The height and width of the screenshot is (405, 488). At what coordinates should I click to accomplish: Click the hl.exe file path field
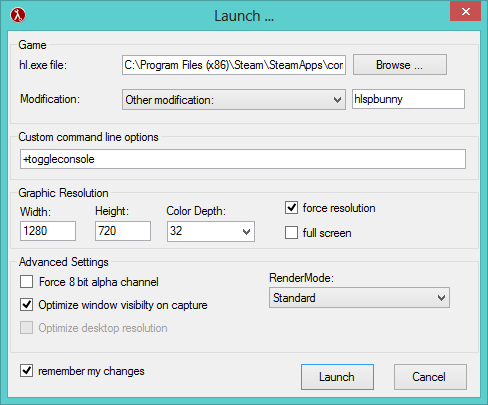coord(234,65)
